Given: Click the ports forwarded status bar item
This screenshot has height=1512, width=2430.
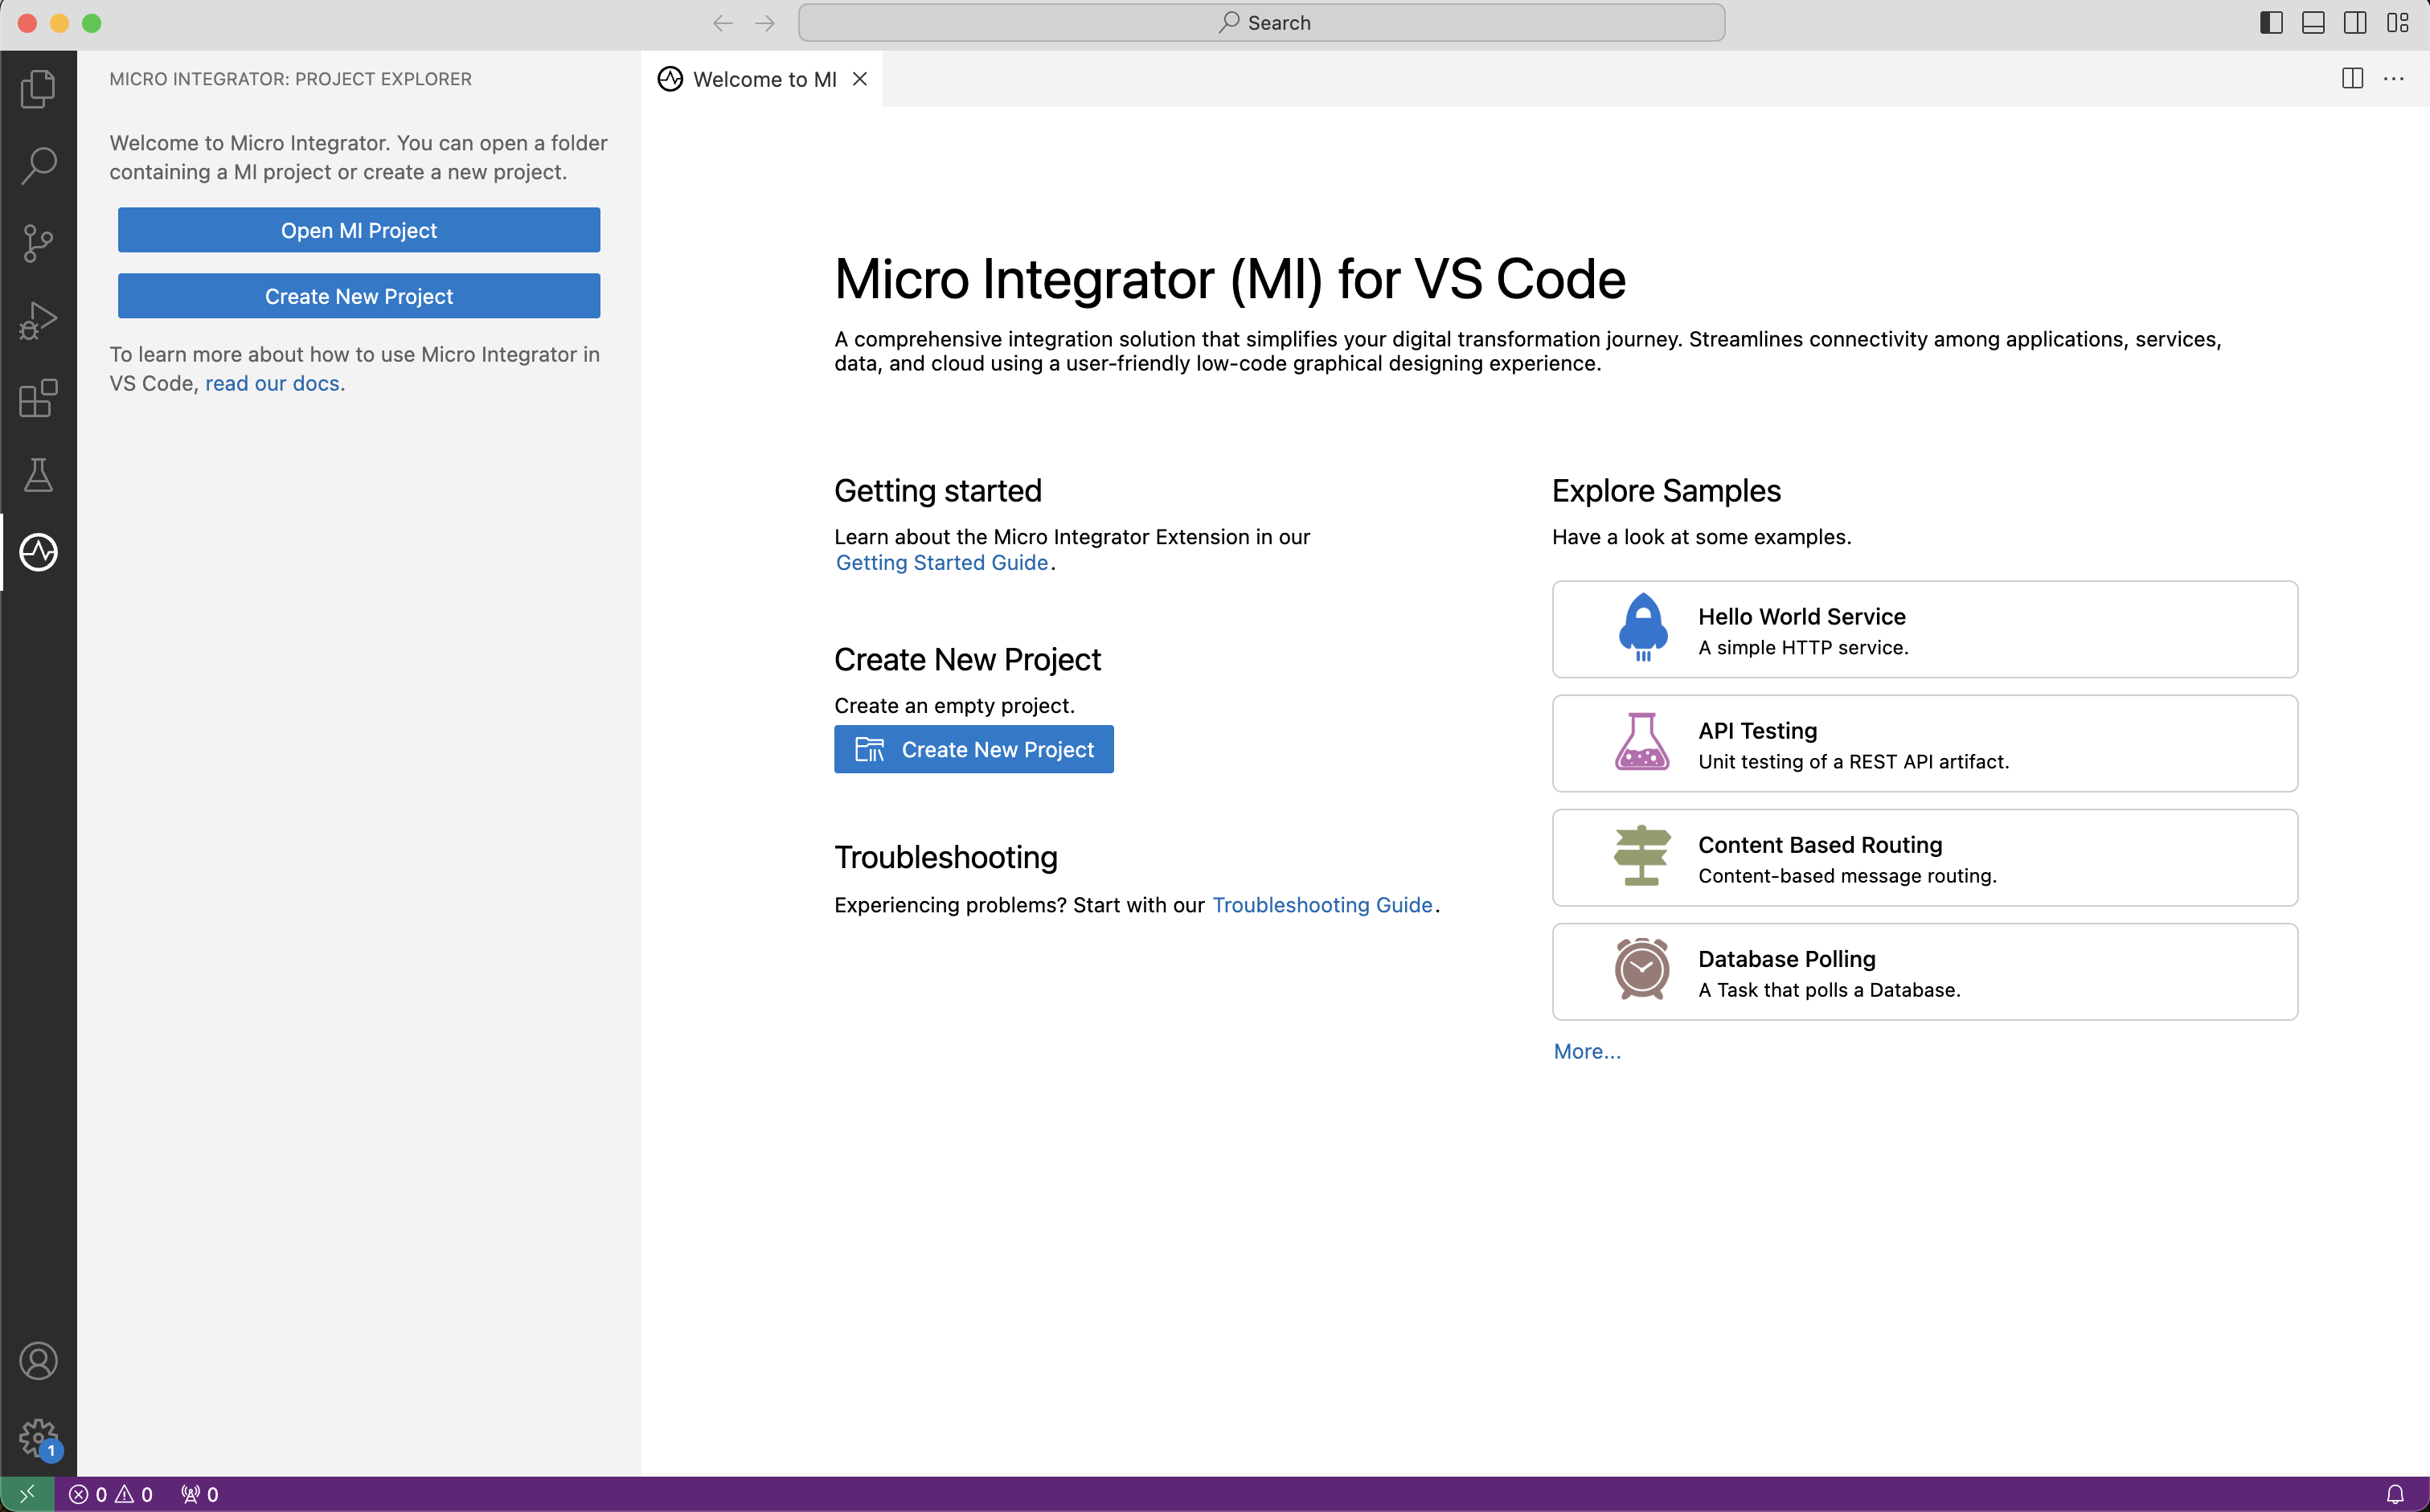Looking at the screenshot, I should [199, 1494].
